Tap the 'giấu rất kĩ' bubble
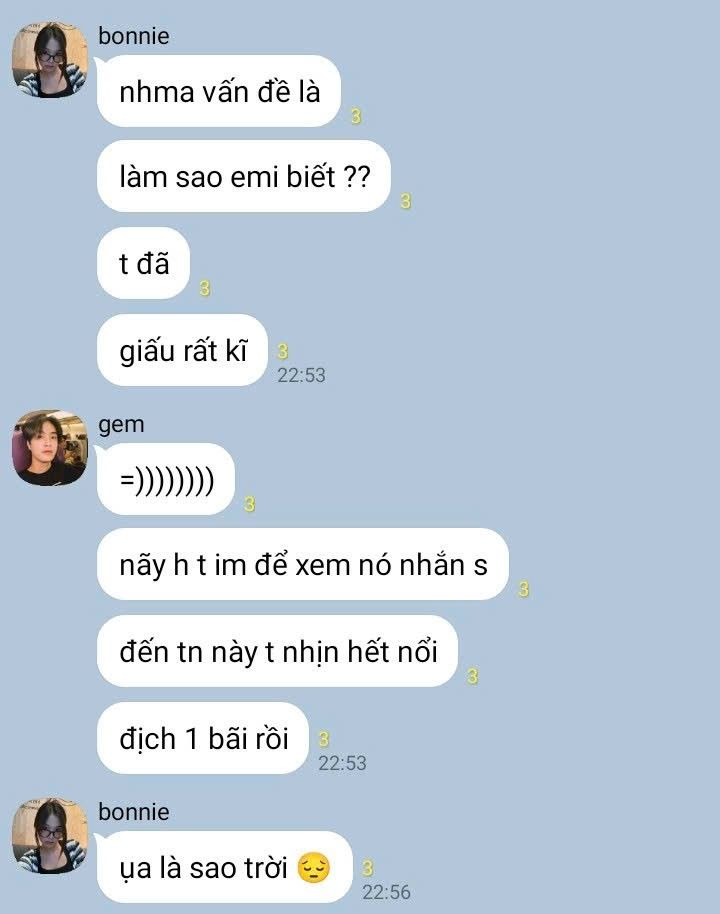720x914 pixels. point(182,350)
